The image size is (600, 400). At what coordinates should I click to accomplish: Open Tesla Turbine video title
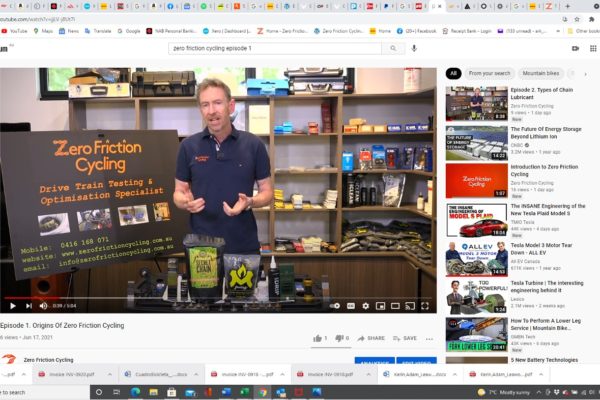click(x=547, y=287)
